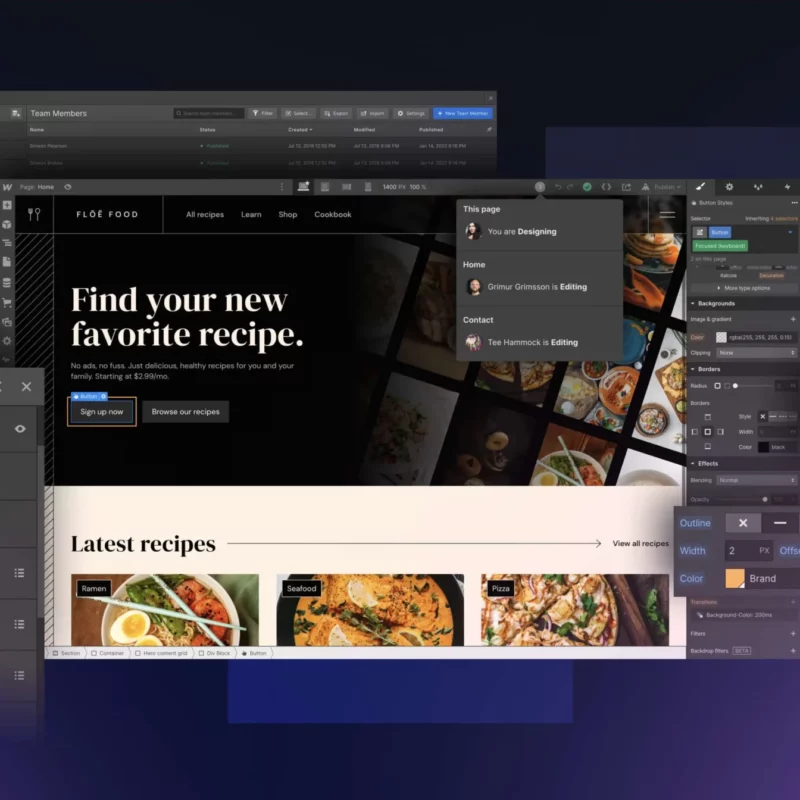Open Button Styles three-dot menu
Screen dimensions: 800x800
(794, 203)
